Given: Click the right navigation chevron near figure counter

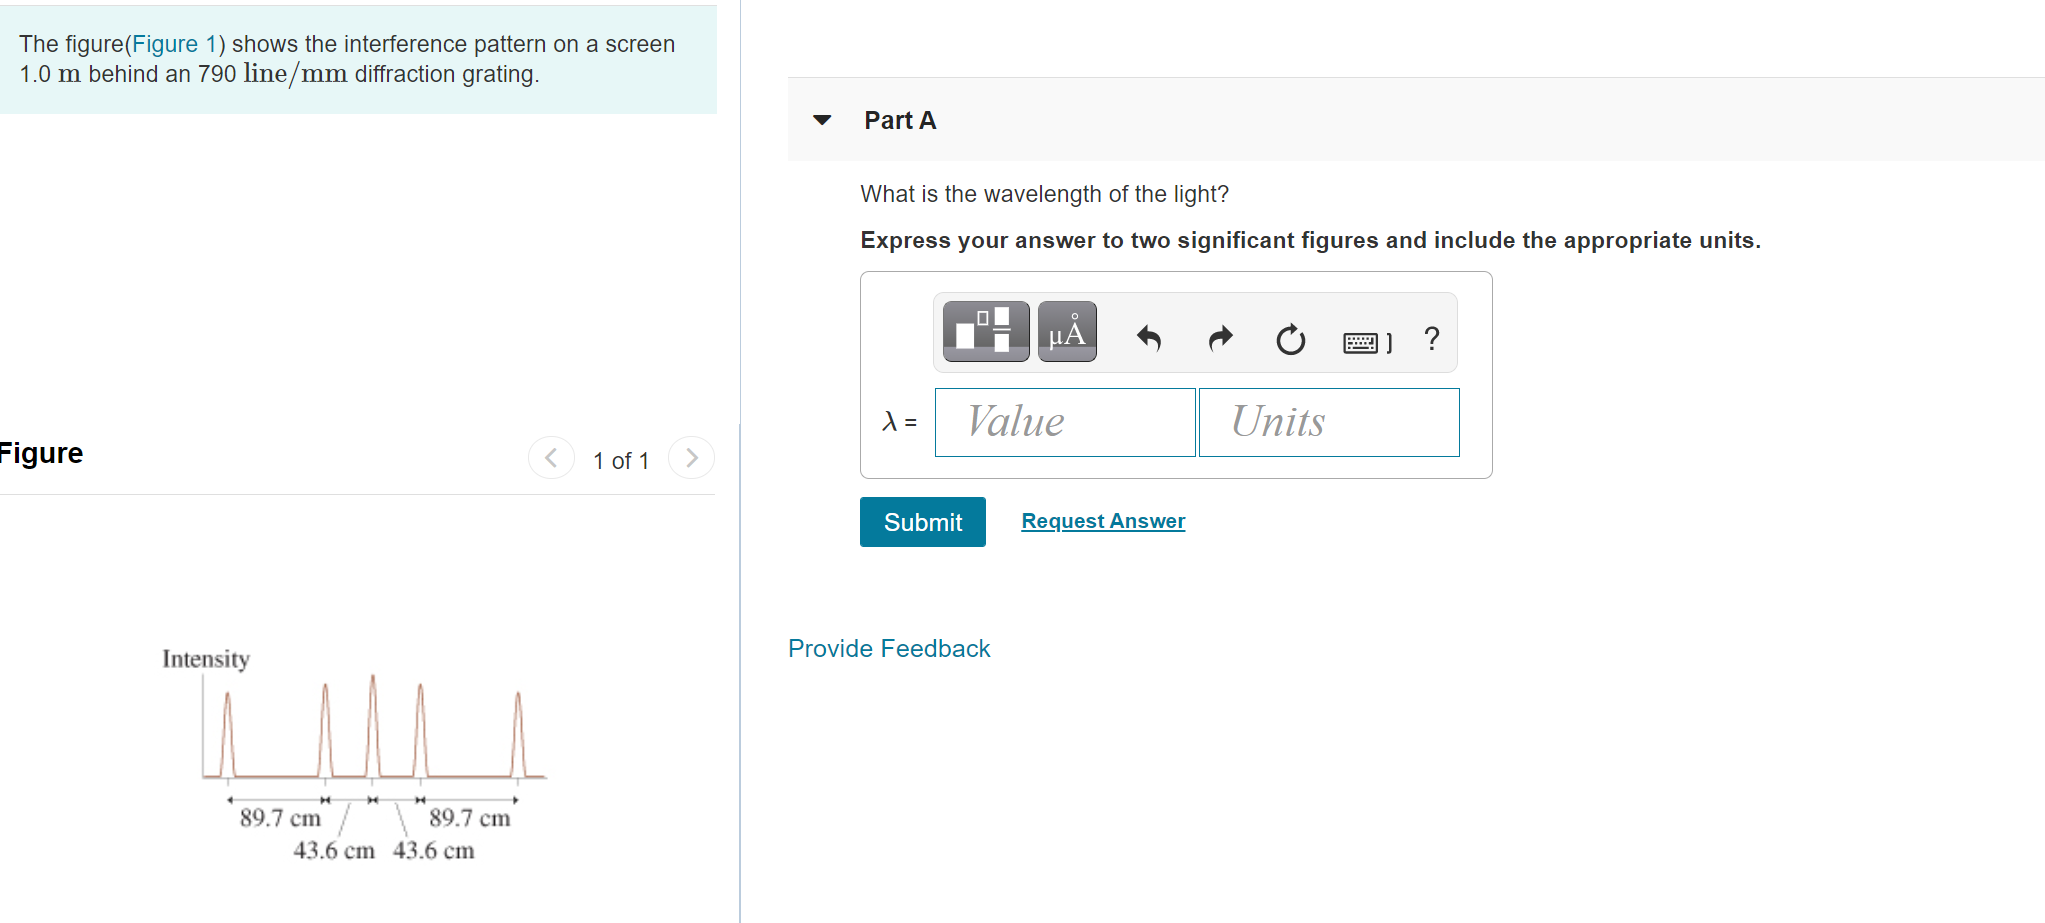Looking at the screenshot, I should pyautogui.click(x=691, y=457).
